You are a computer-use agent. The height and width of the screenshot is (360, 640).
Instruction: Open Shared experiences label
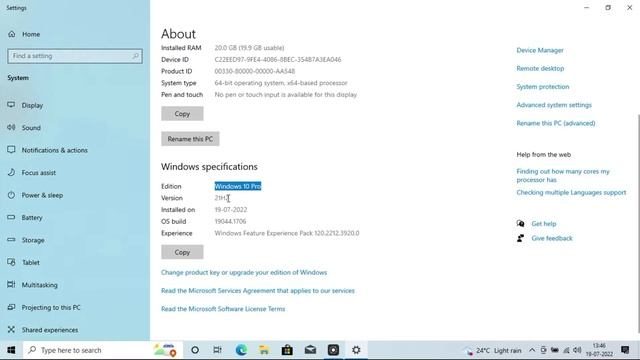[x=50, y=330]
